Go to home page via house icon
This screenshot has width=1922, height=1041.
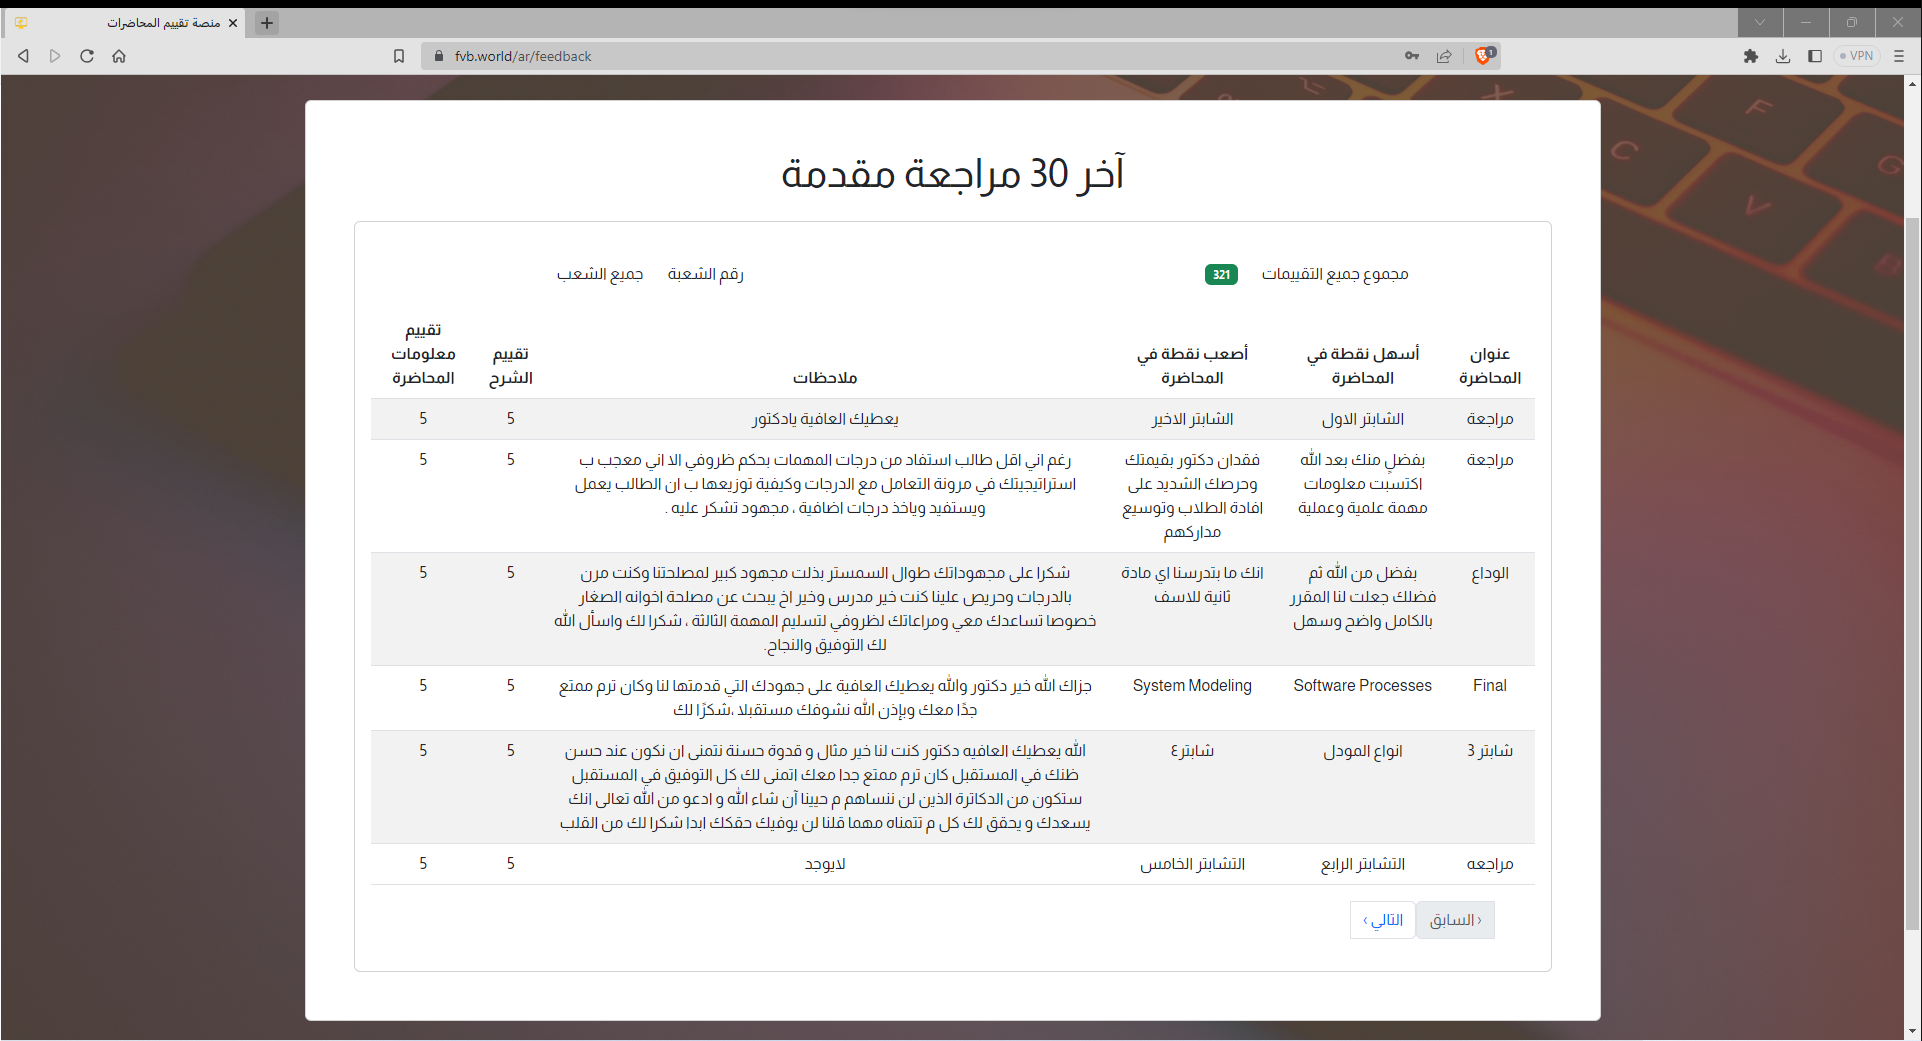point(119,56)
